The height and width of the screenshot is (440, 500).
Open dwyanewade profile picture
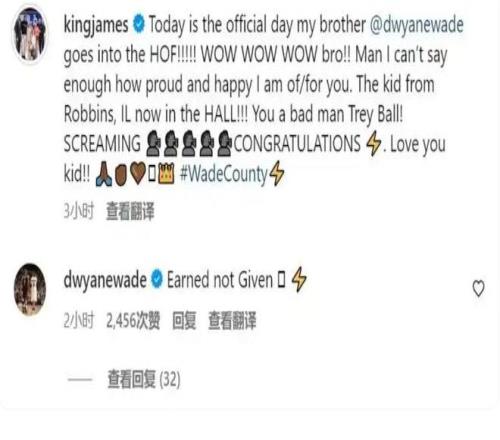click(x=30, y=289)
